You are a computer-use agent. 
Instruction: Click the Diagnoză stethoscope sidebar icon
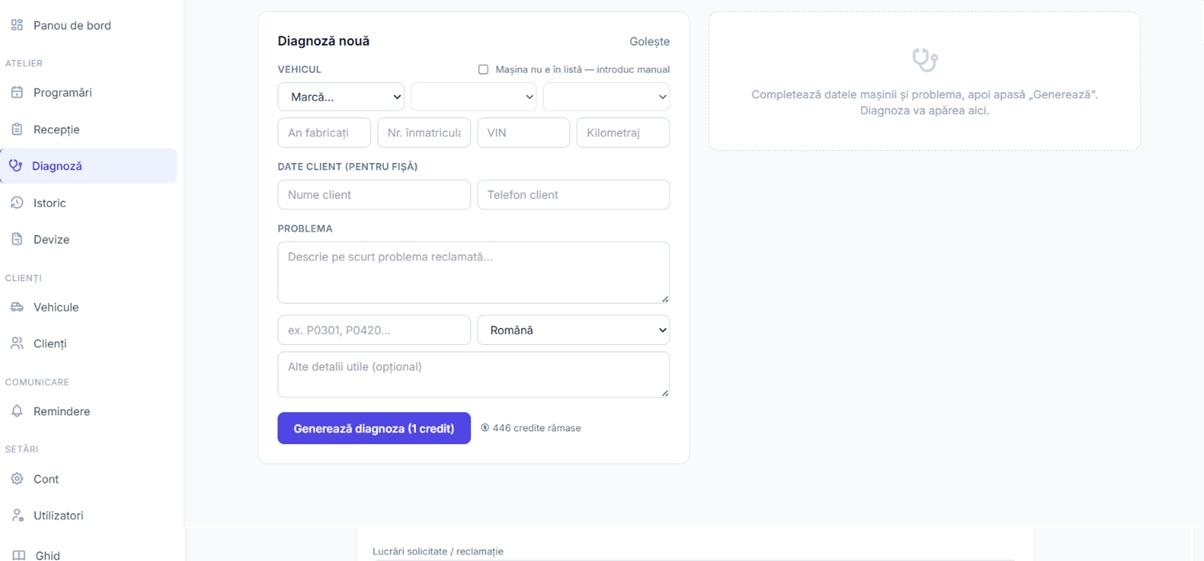click(x=15, y=166)
